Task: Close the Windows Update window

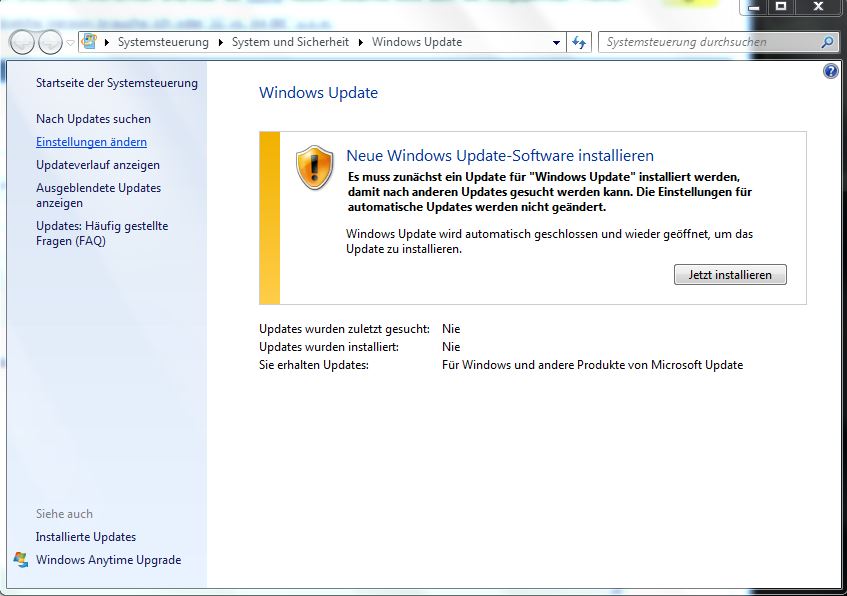Action: 818,7
